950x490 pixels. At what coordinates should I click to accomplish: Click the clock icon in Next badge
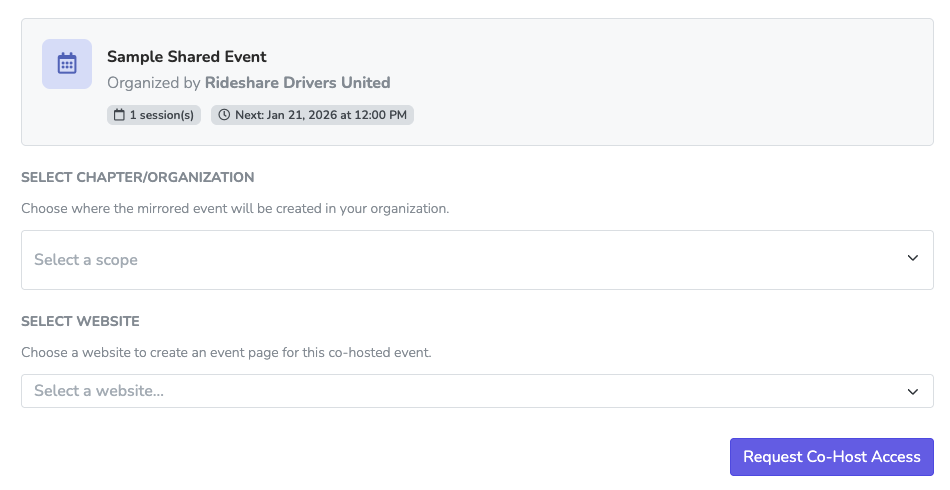pos(224,115)
